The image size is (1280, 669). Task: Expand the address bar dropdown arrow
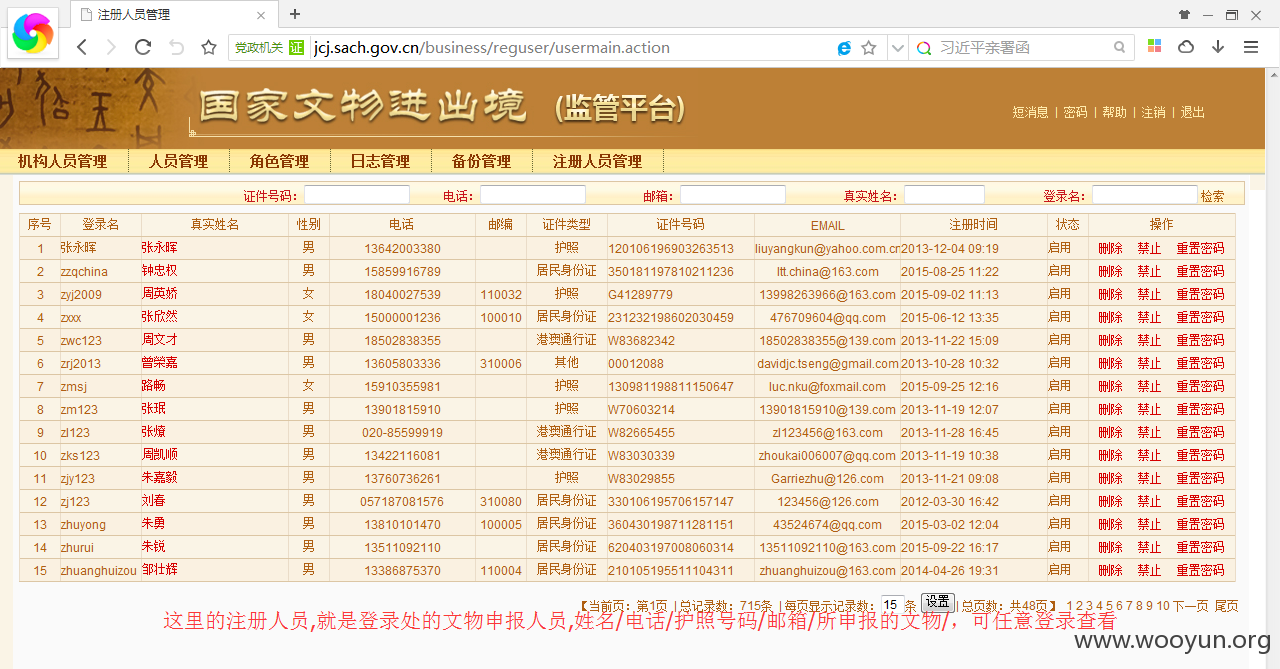(x=897, y=47)
